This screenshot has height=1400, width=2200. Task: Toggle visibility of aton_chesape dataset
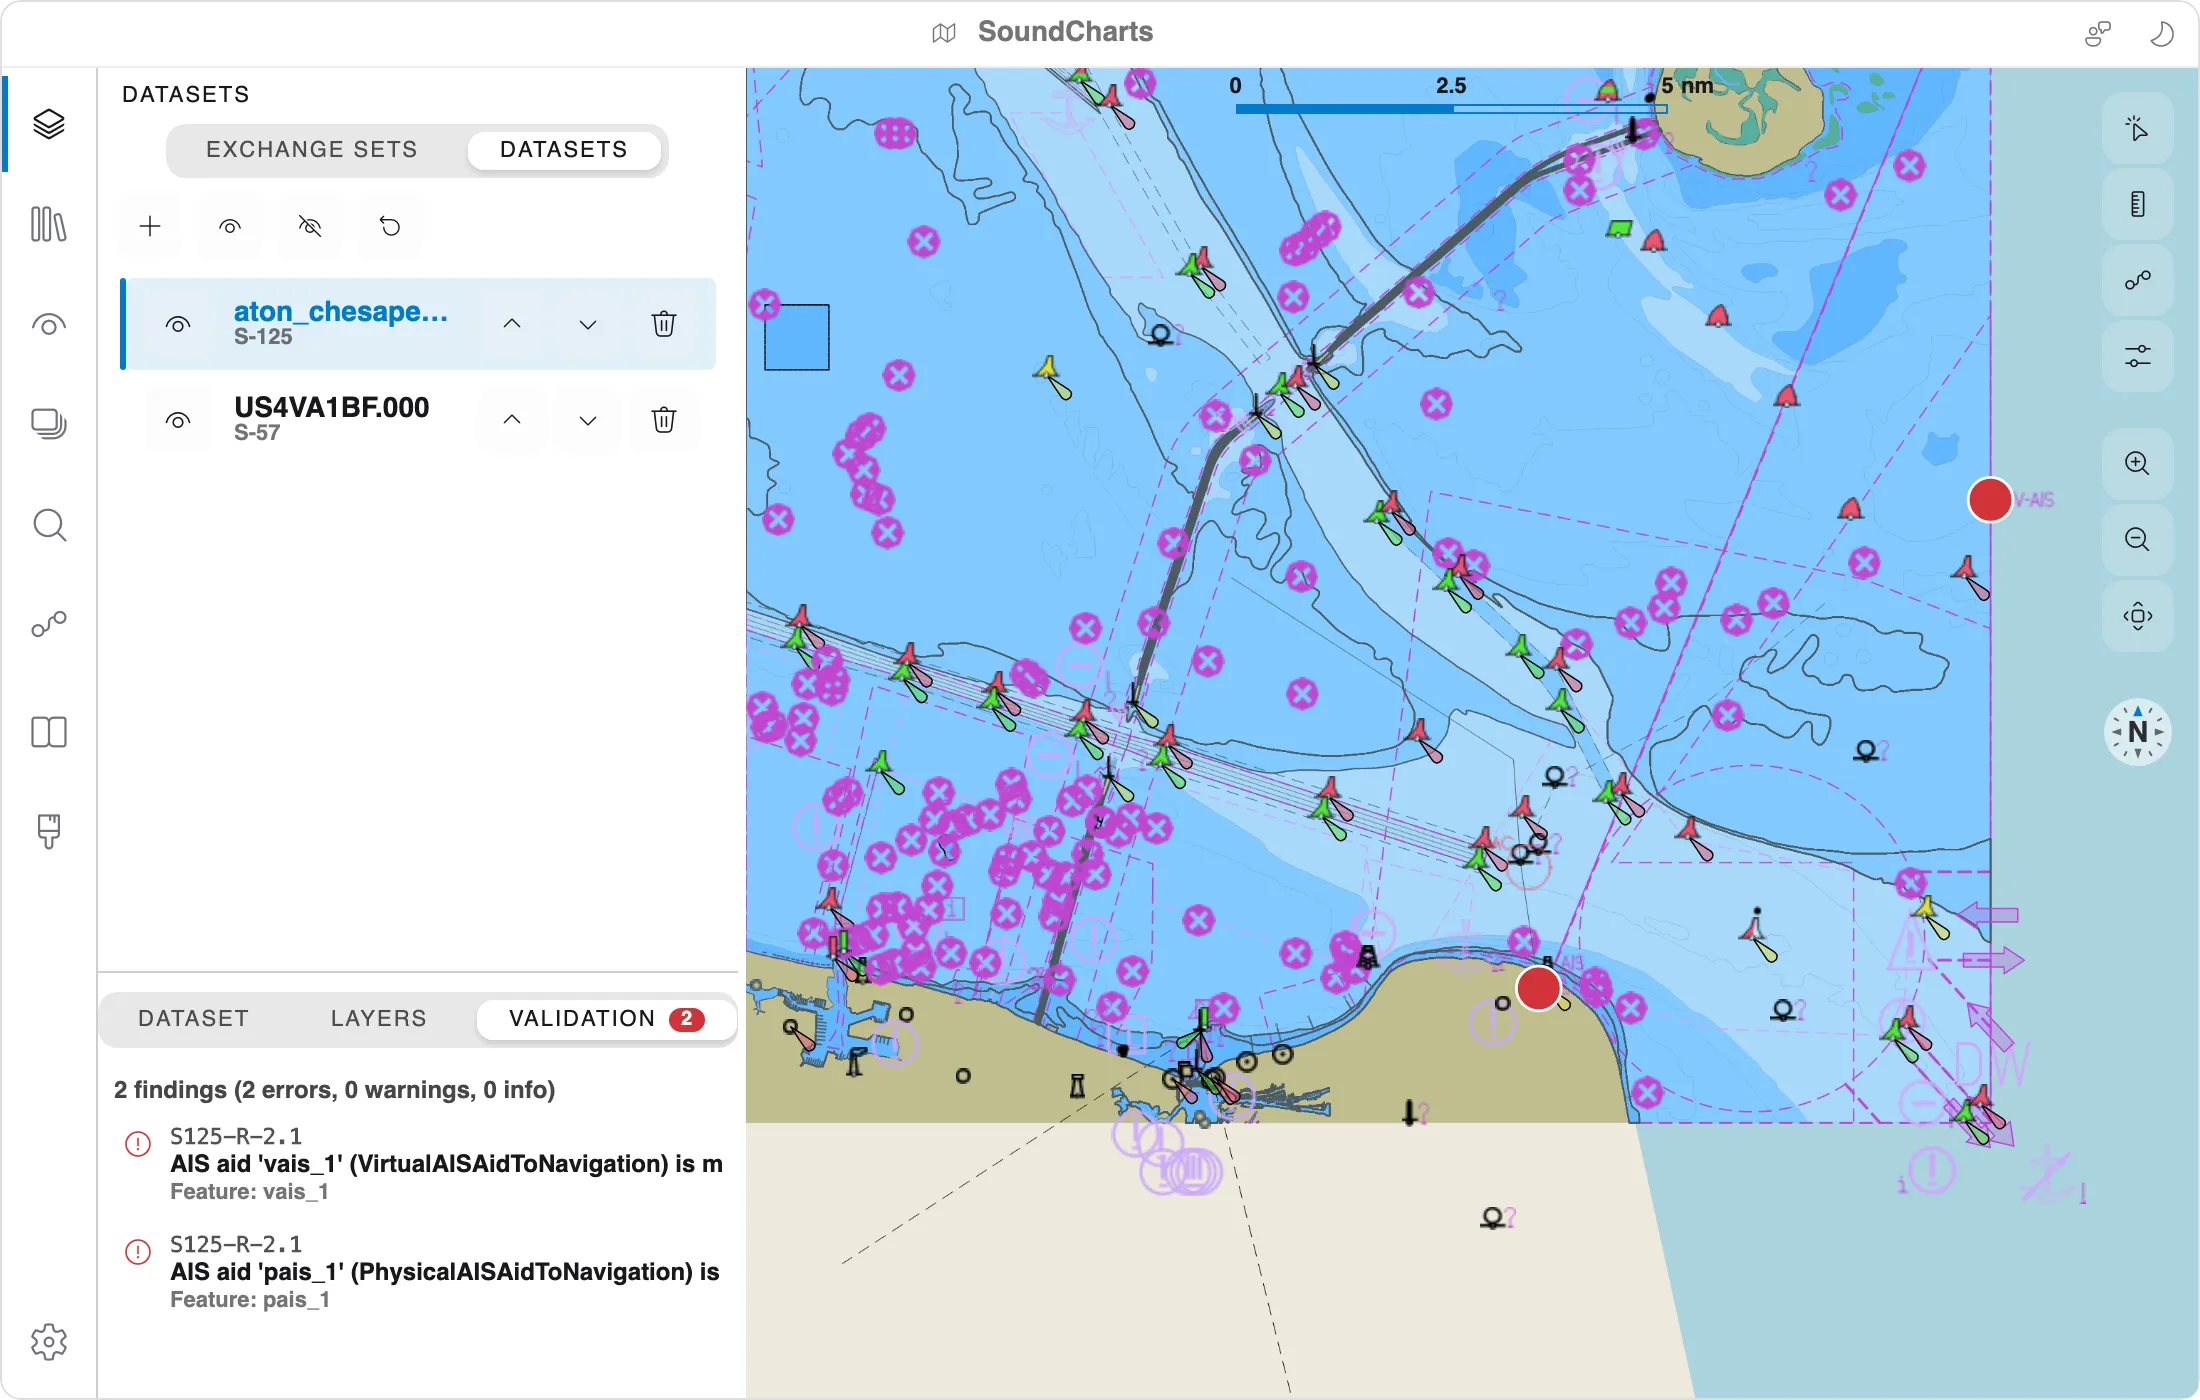178,324
